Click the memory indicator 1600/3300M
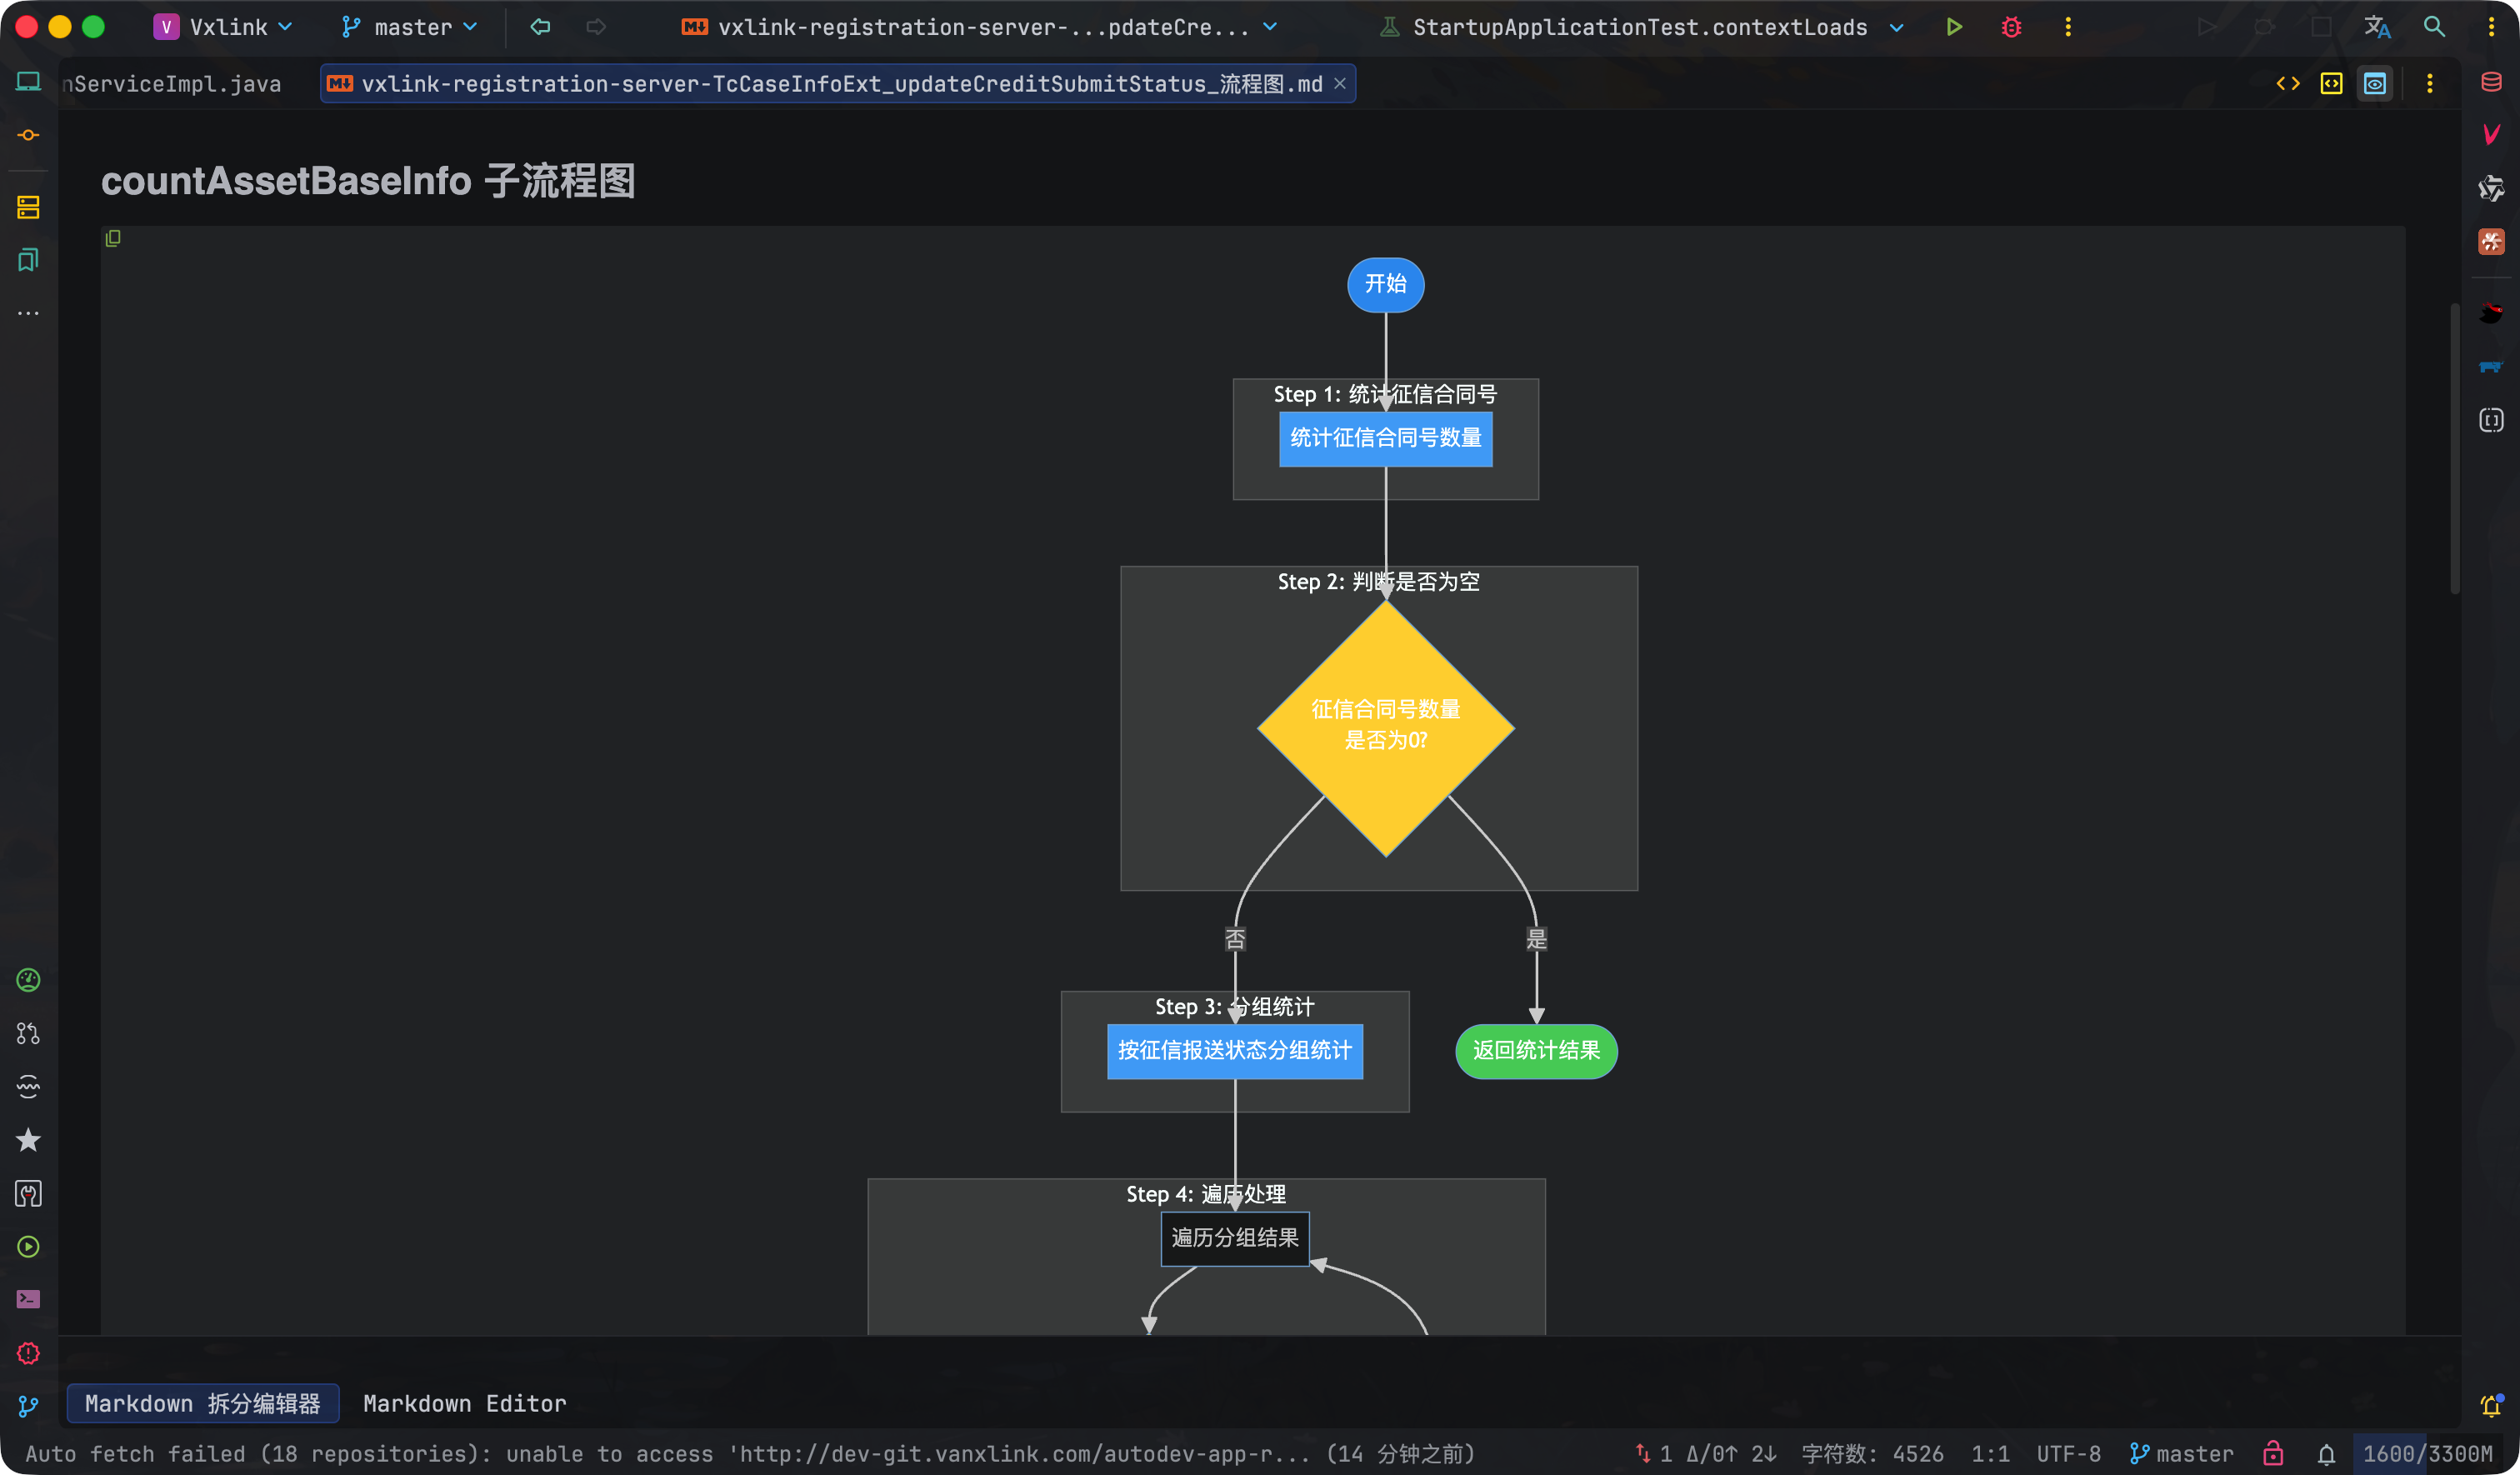Screen dimensions: 2520x1475 pyautogui.click(x=2427, y=1453)
